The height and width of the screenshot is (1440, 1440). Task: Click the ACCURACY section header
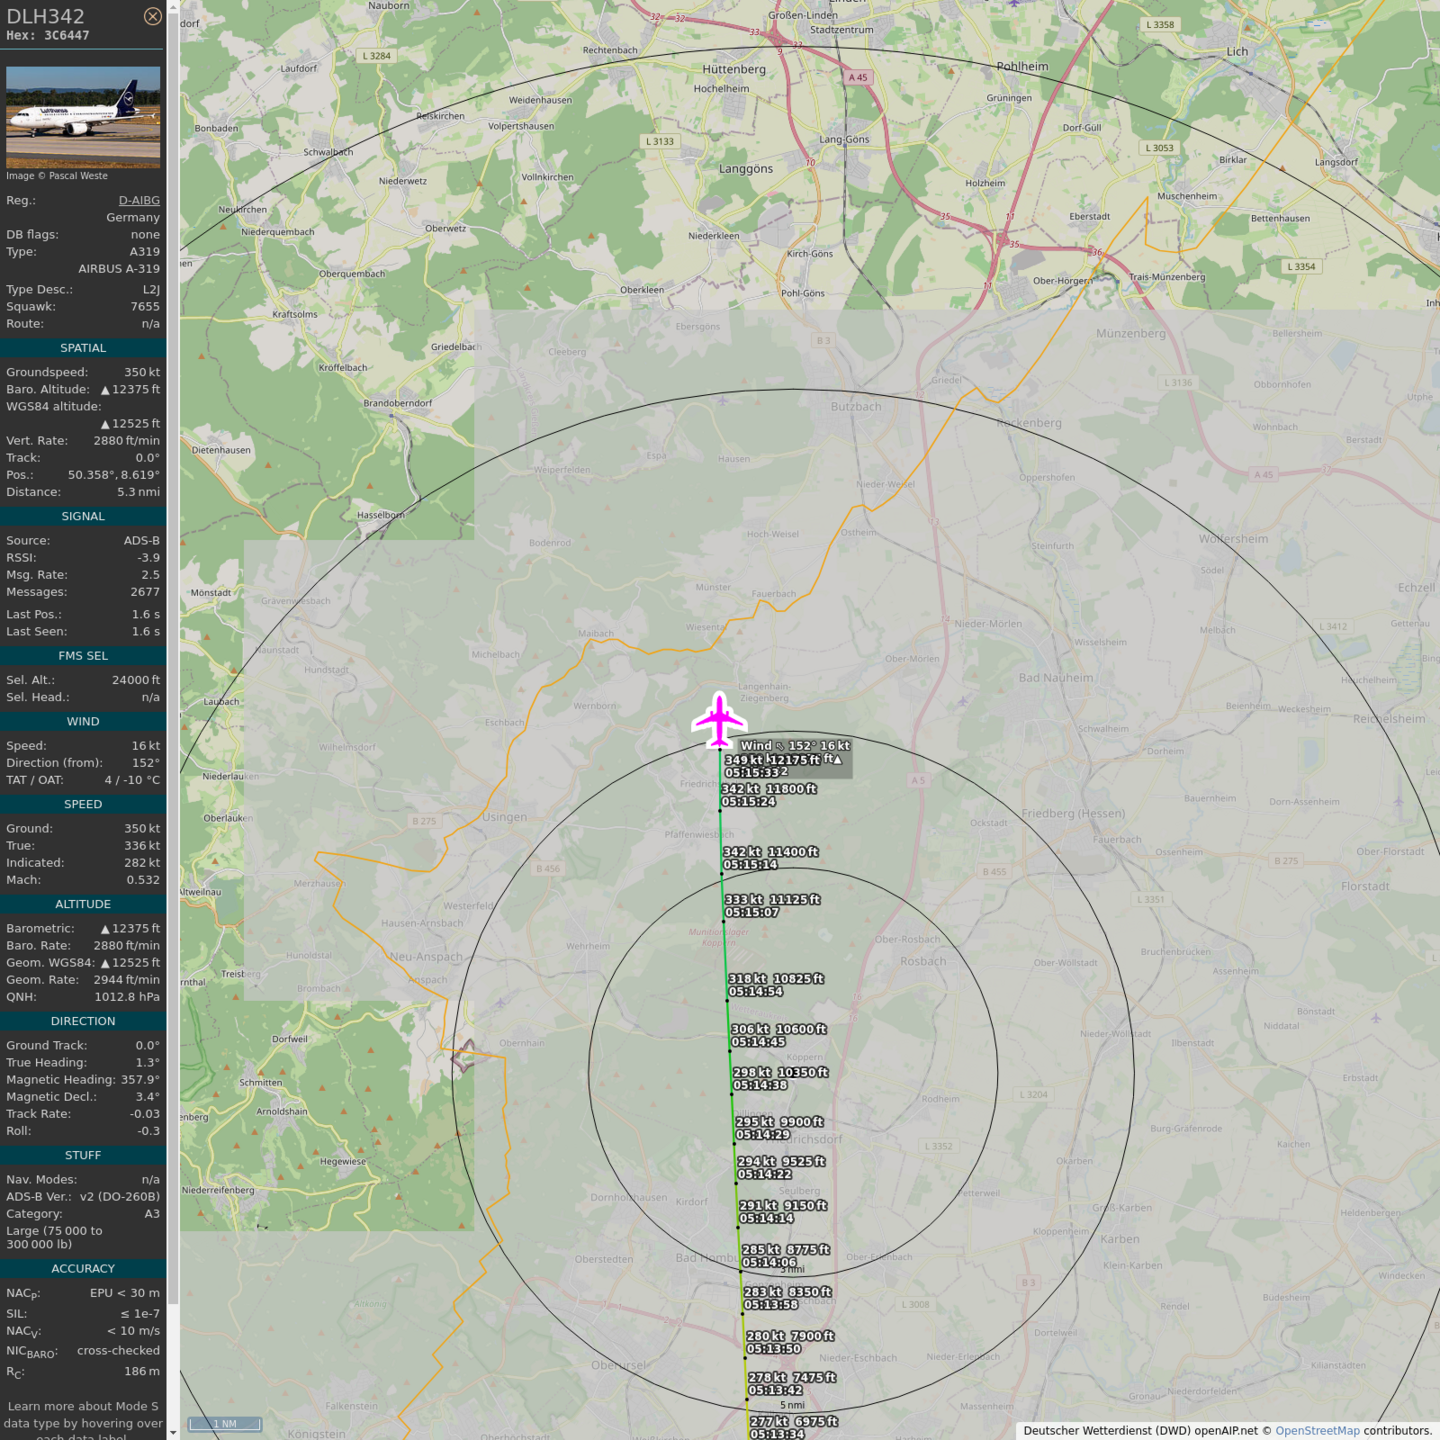[x=83, y=1269]
